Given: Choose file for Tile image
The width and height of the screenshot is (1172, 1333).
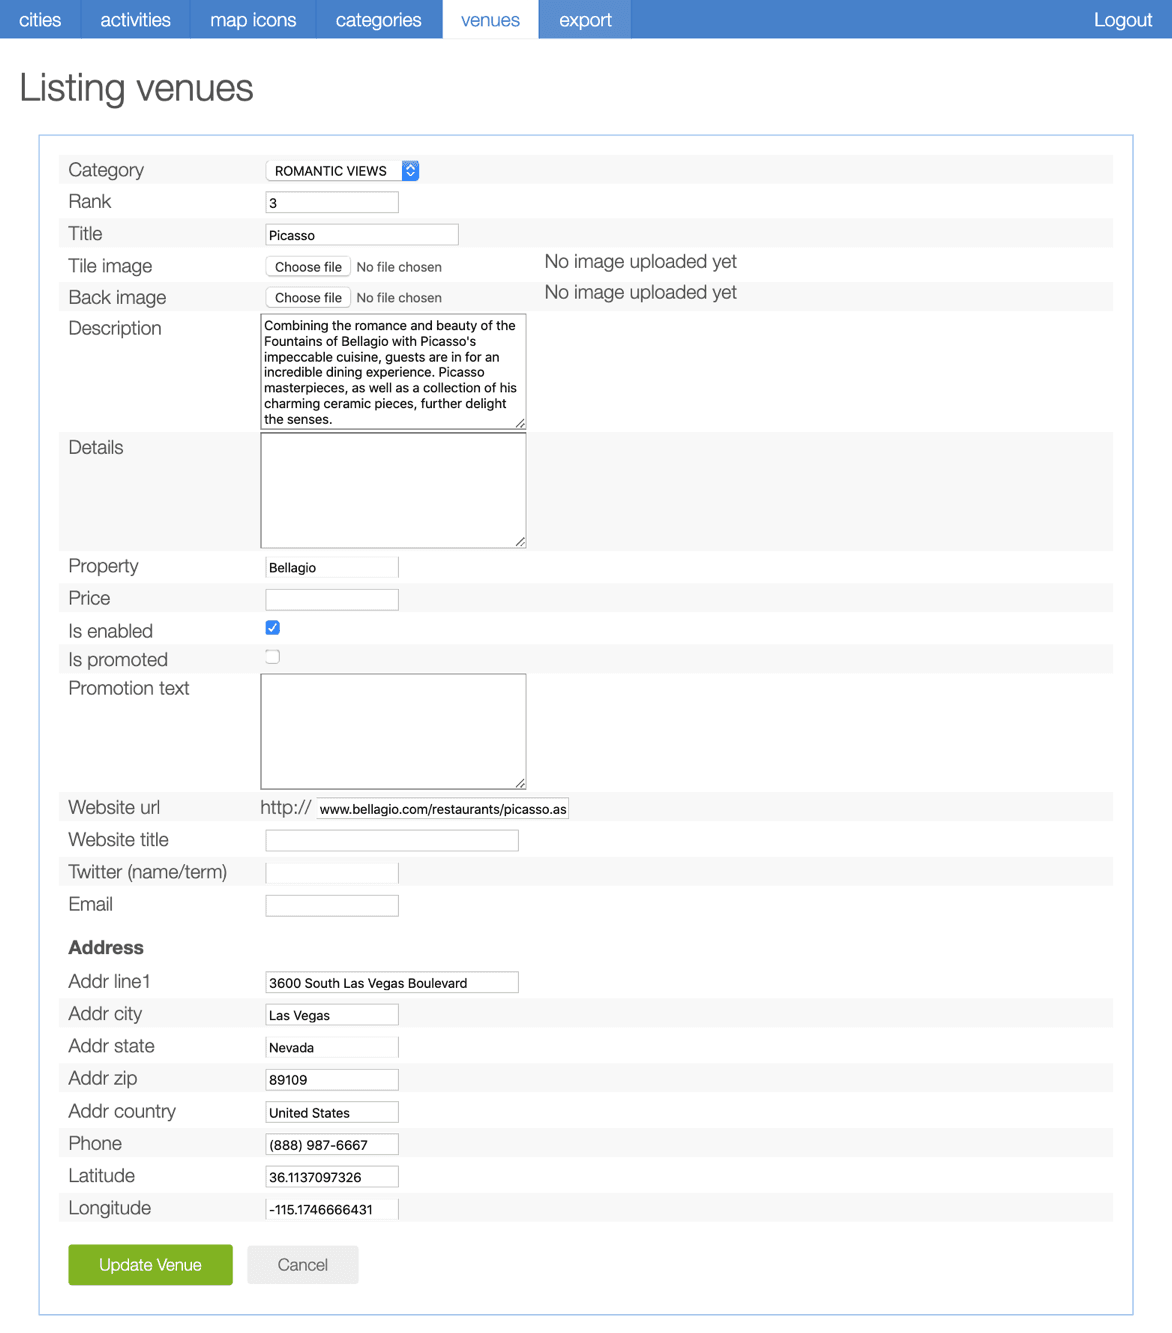Looking at the screenshot, I should pos(308,267).
